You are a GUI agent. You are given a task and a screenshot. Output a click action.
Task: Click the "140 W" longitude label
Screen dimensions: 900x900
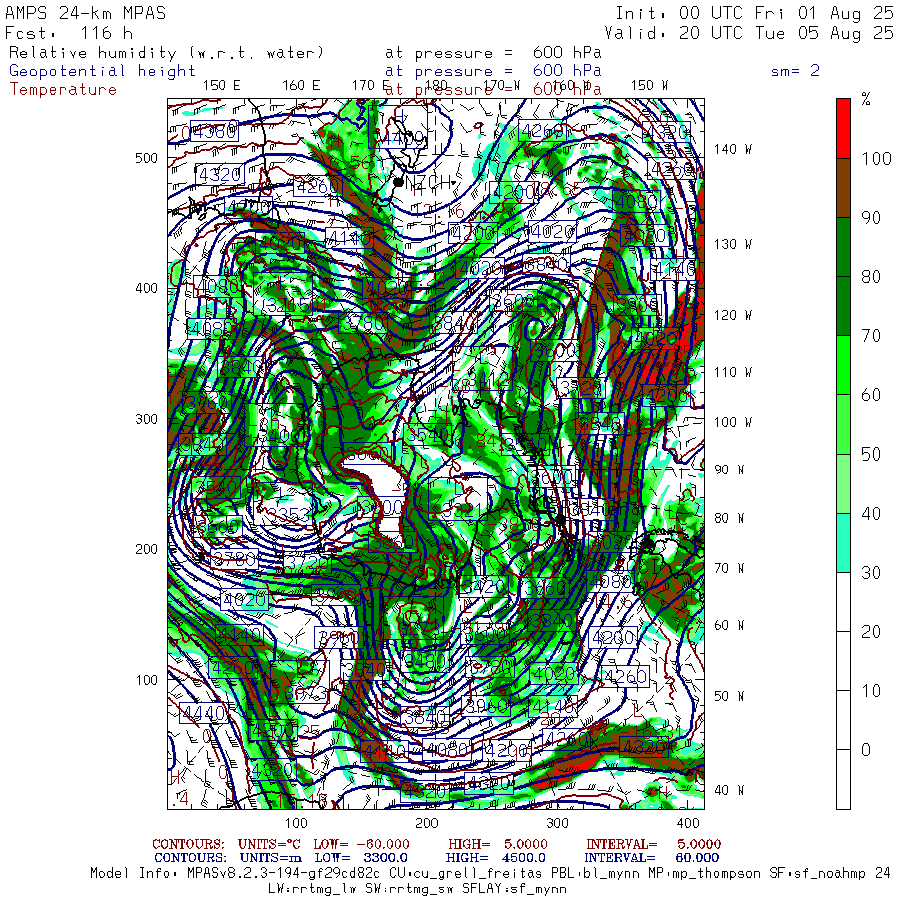click(733, 149)
